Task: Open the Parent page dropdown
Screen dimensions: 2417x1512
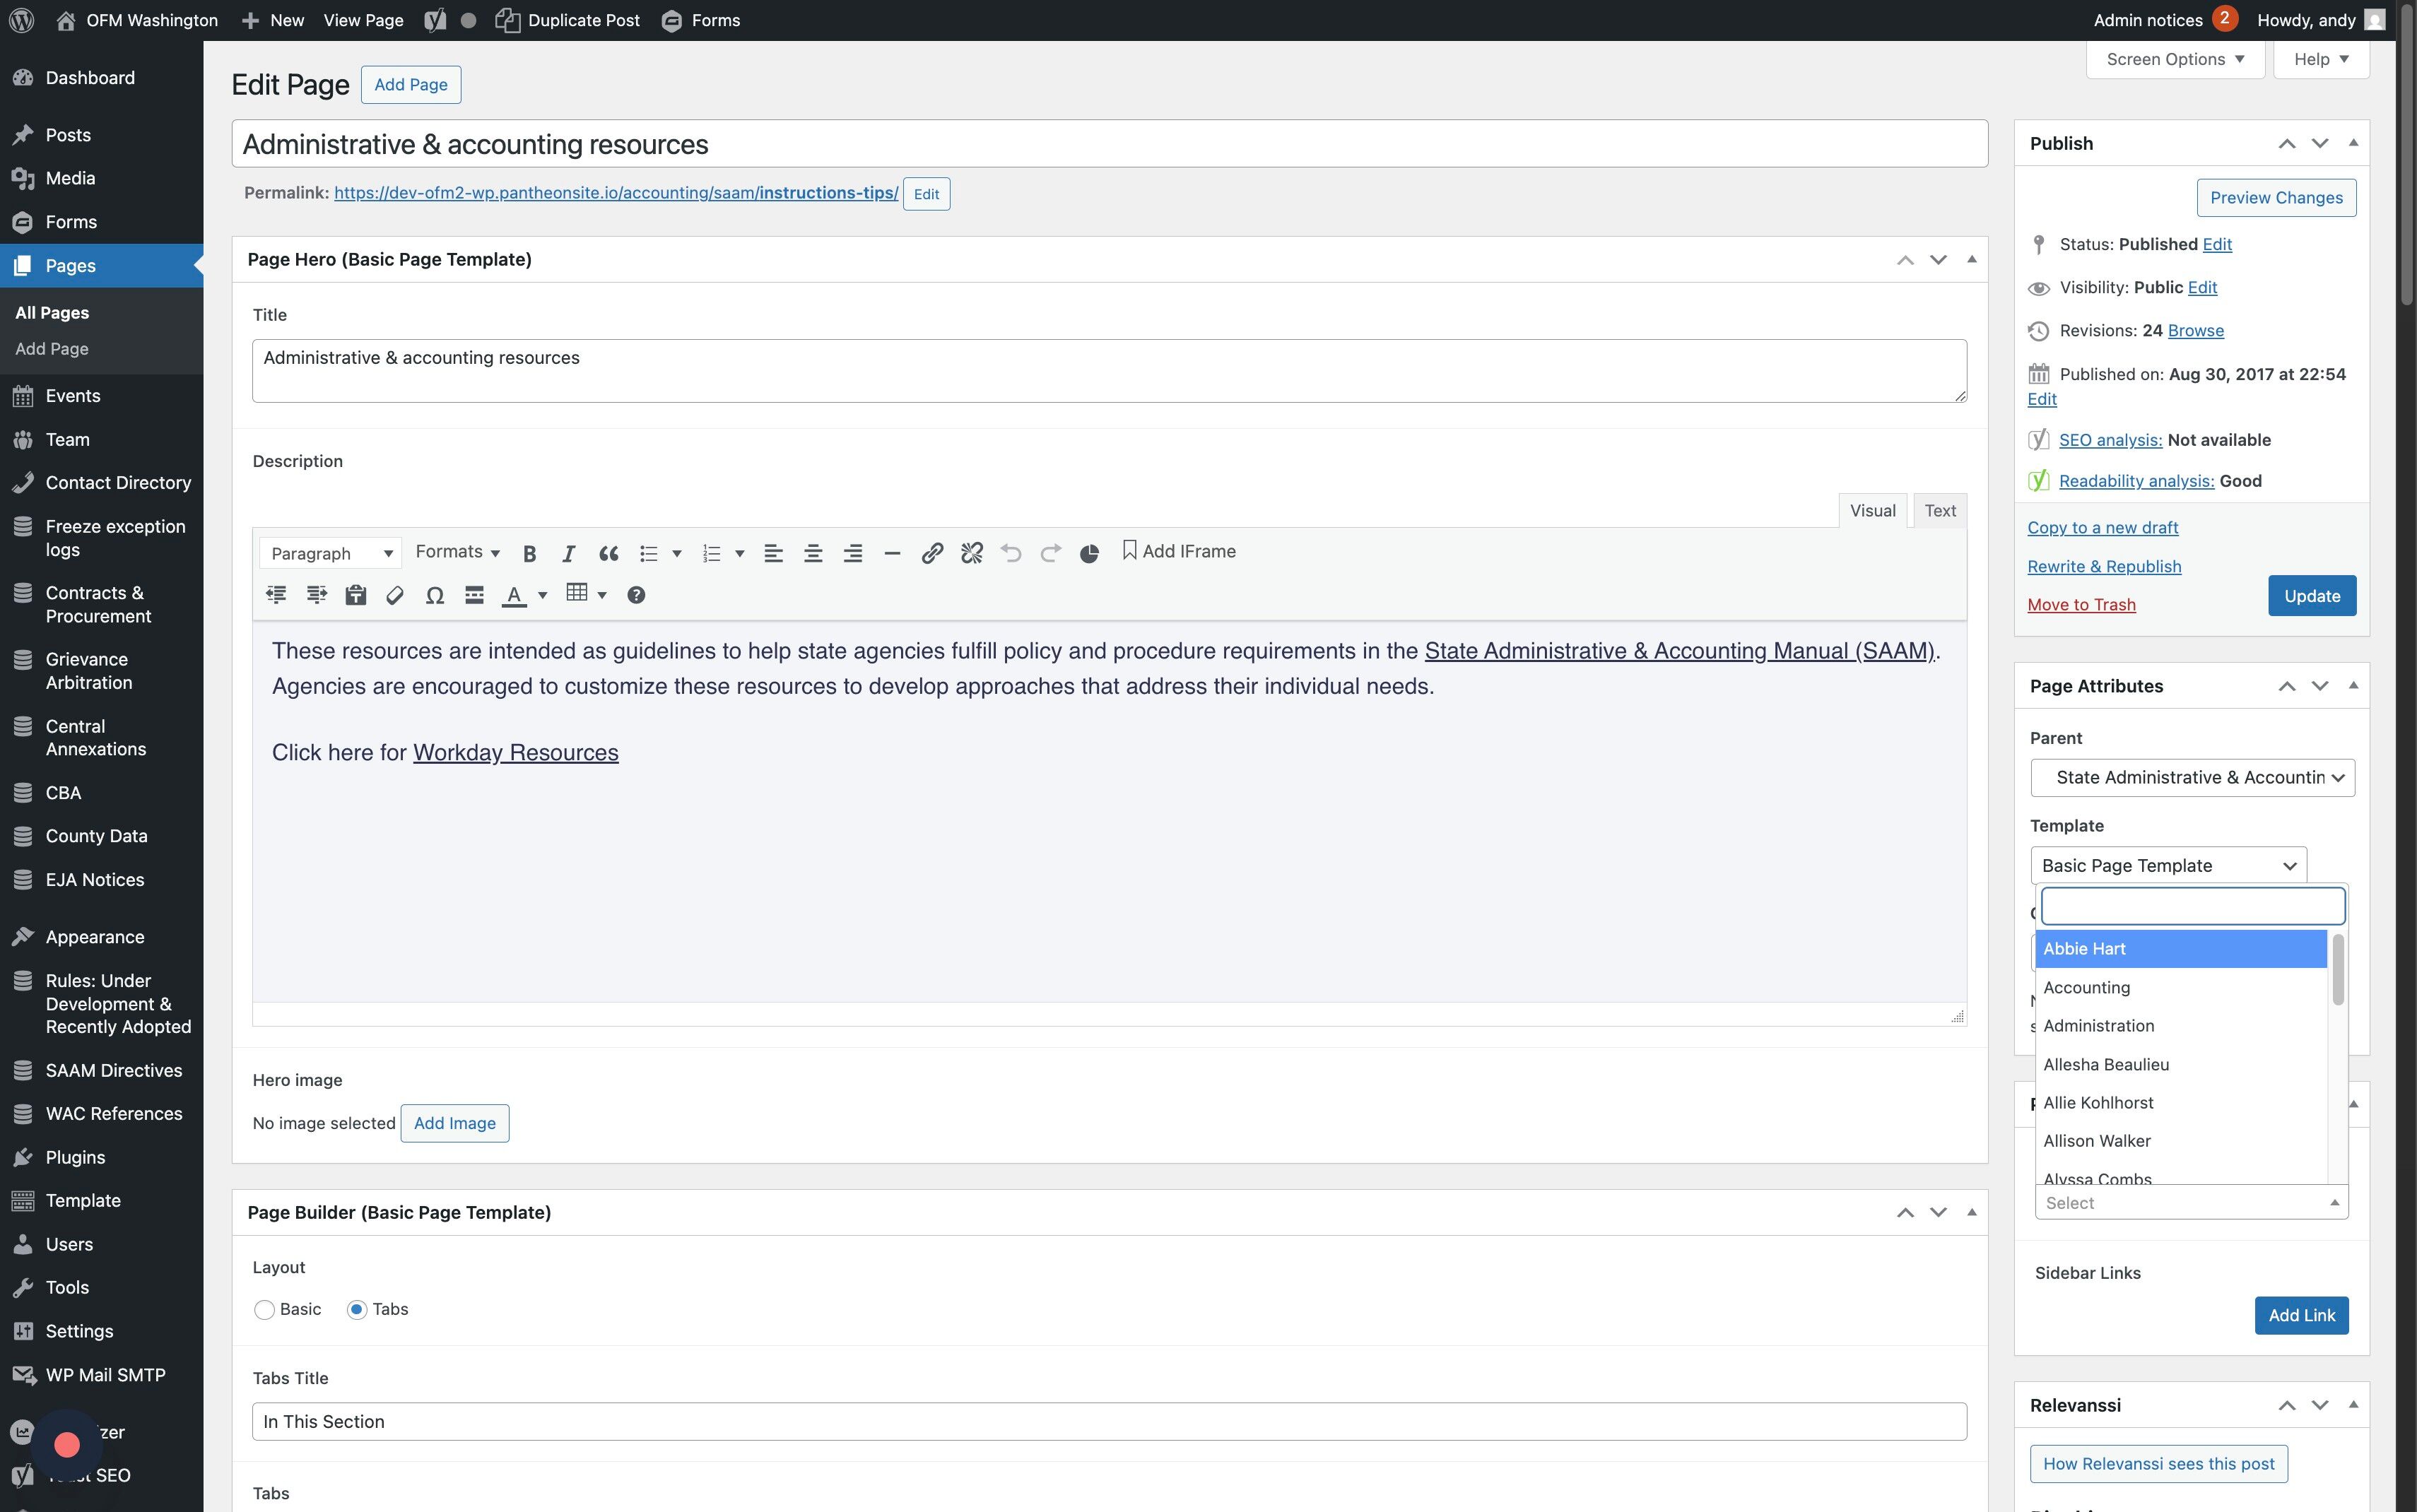Action: tap(2191, 778)
